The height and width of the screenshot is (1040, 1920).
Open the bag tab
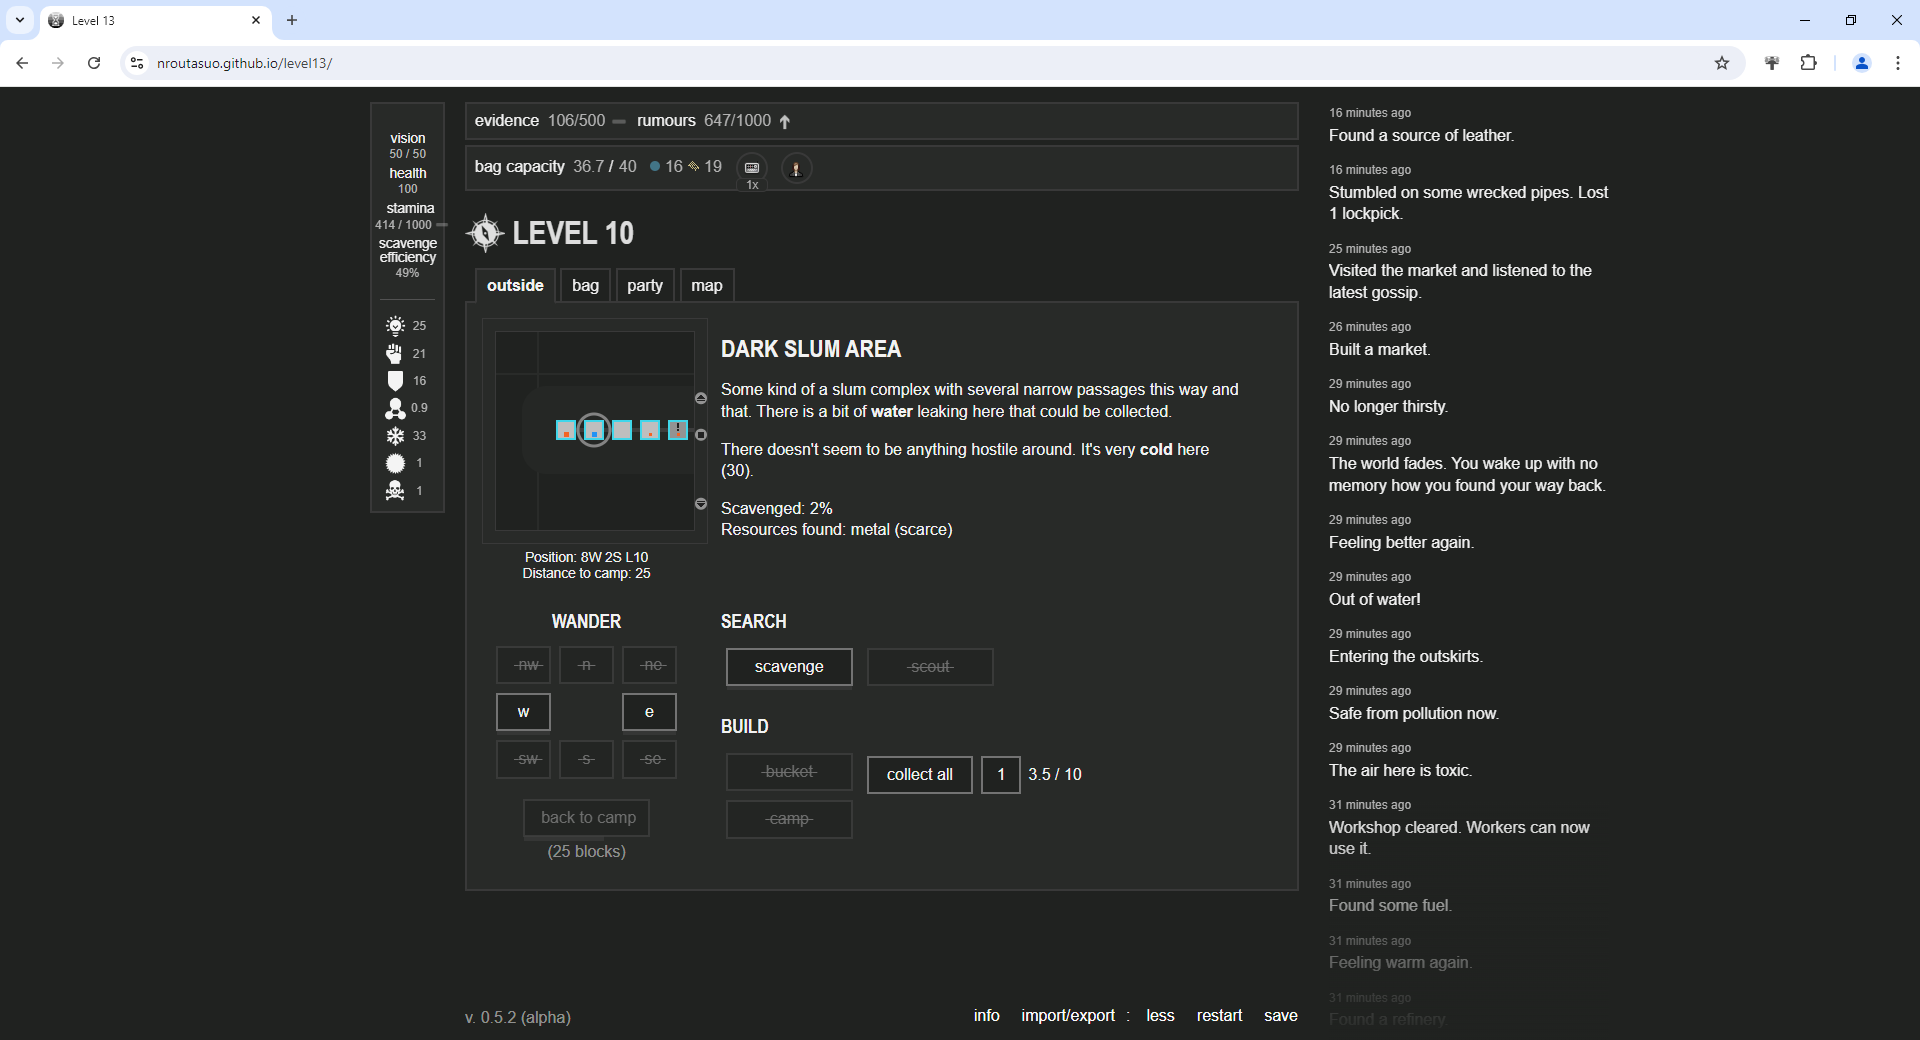click(x=585, y=286)
